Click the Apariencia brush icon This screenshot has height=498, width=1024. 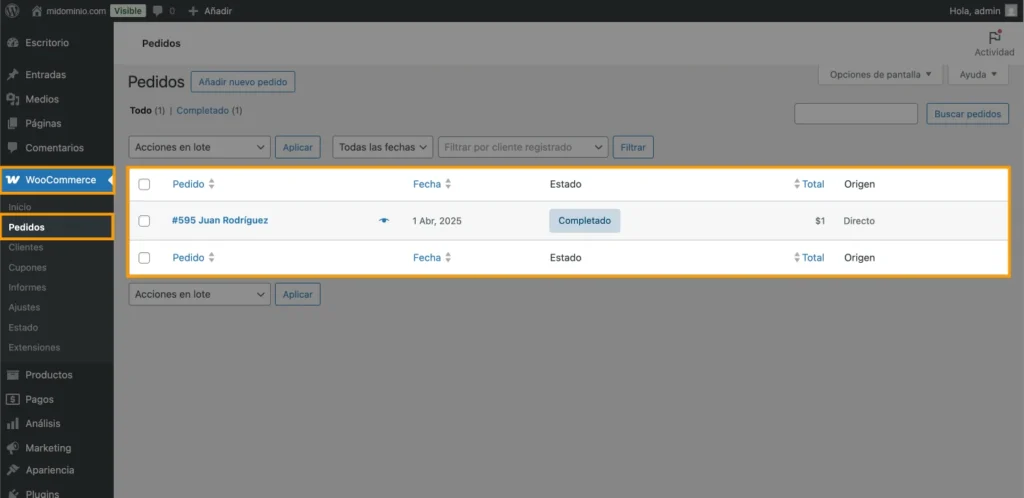(x=12, y=471)
